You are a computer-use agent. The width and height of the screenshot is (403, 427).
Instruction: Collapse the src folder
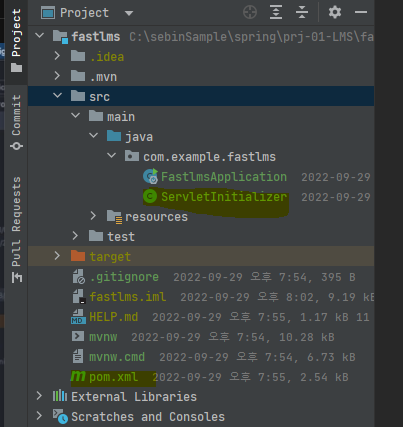pyautogui.click(x=57, y=96)
